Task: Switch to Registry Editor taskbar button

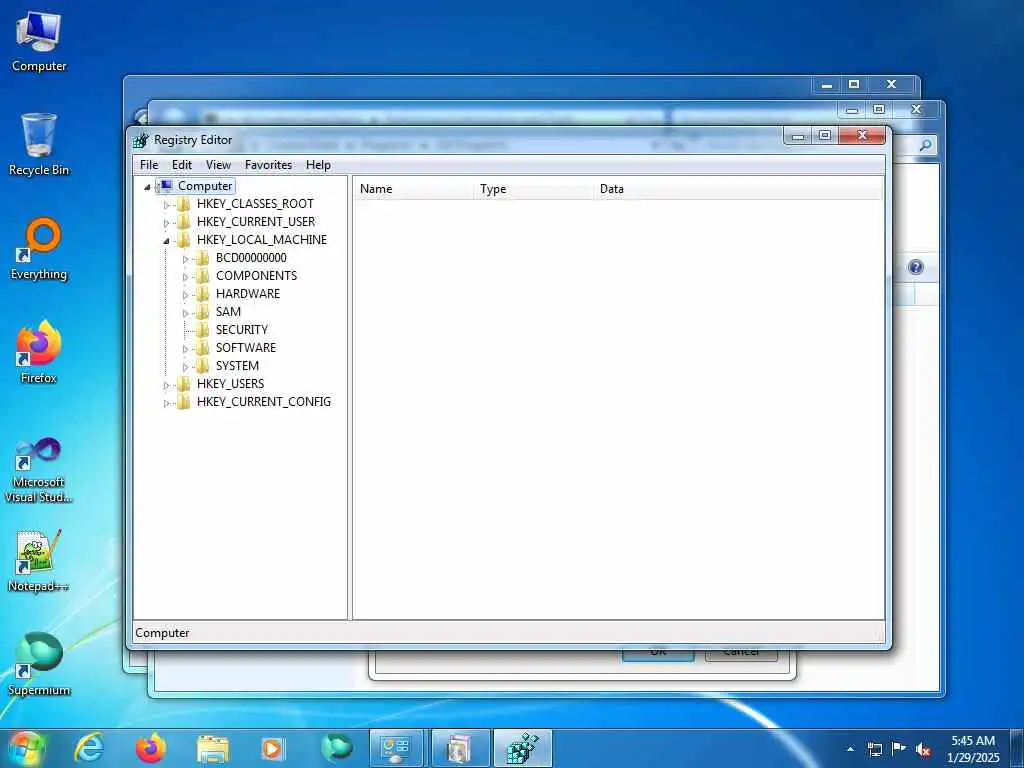Action: pos(522,748)
